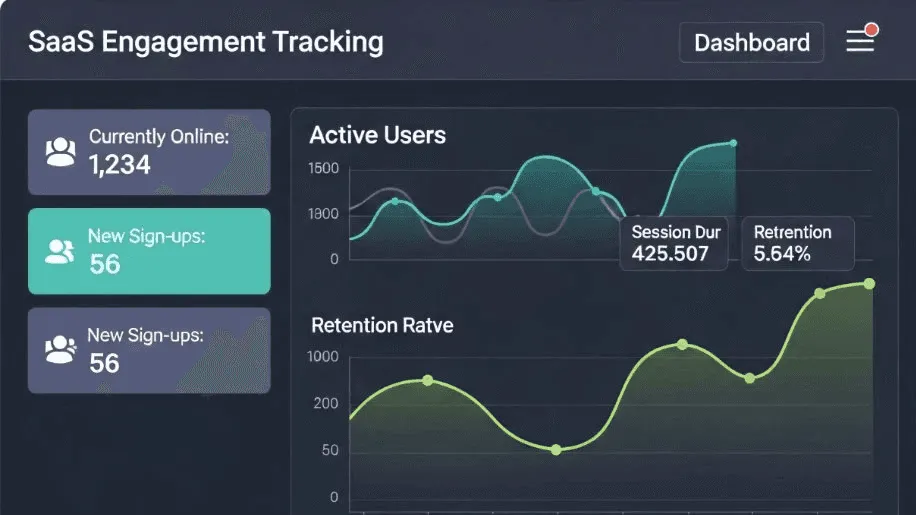Click the lowest green point on Retention chart
Viewport: 916px width, 515px height.
pos(556,450)
